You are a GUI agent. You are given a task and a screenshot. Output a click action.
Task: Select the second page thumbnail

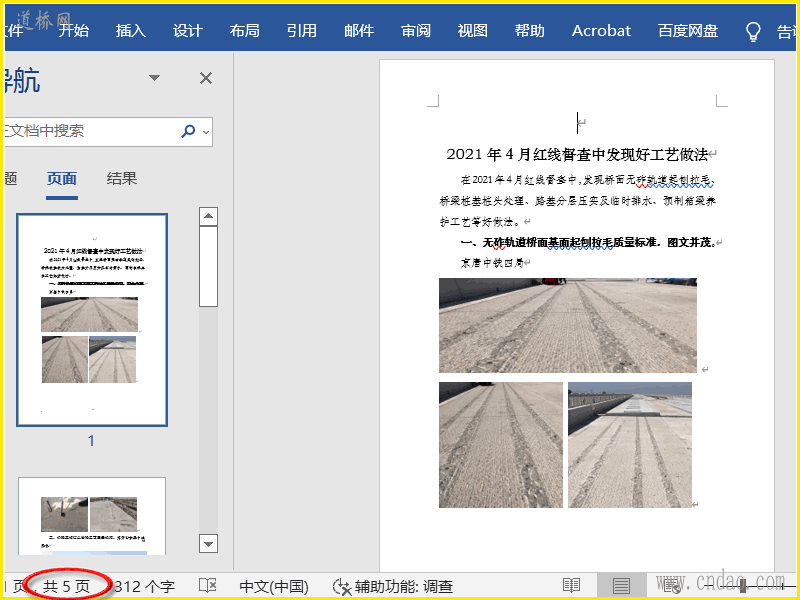pyautogui.click(x=92, y=516)
